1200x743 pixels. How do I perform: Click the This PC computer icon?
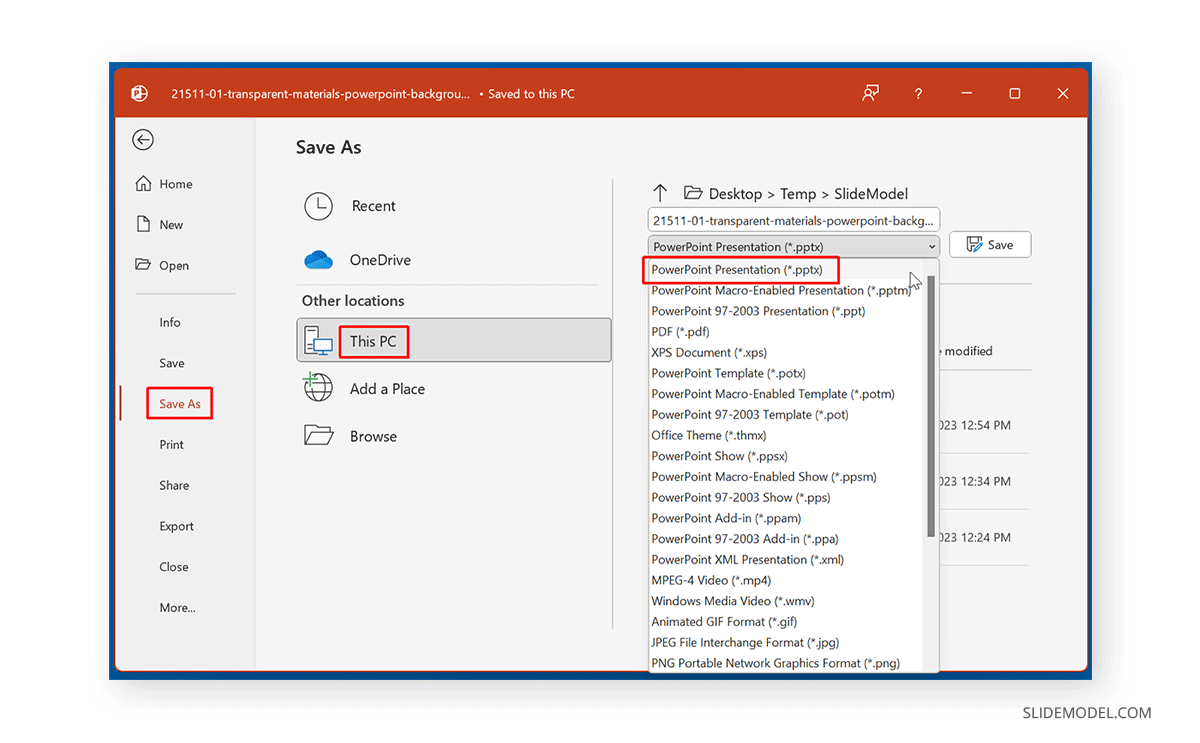319,340
